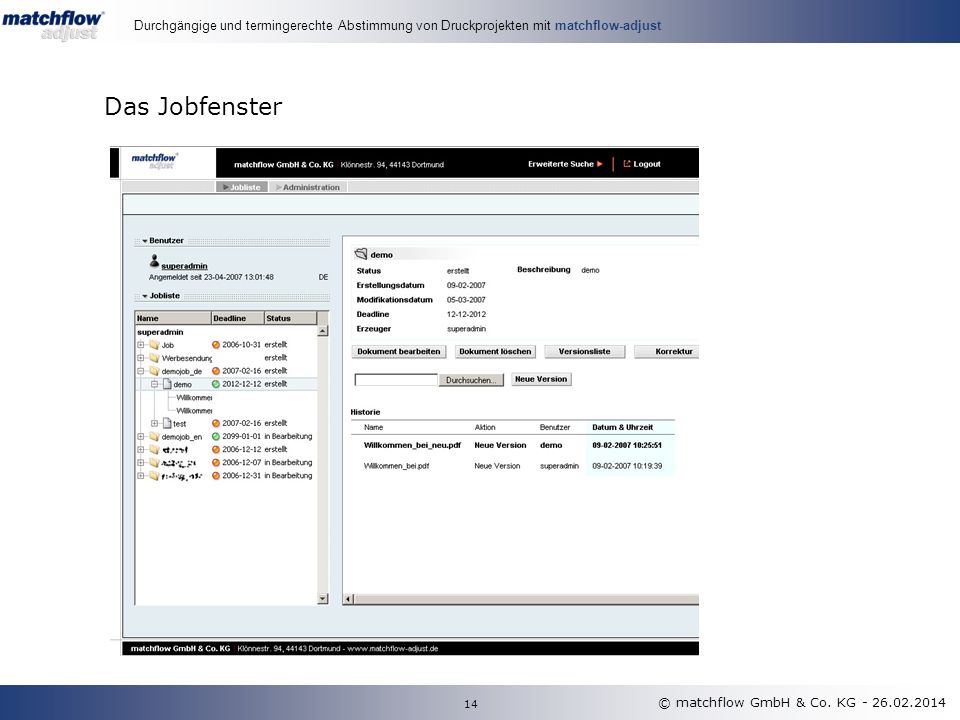960x720 pixels.
Task: Click the demojob_de folder icon
Action: point(154,371)
